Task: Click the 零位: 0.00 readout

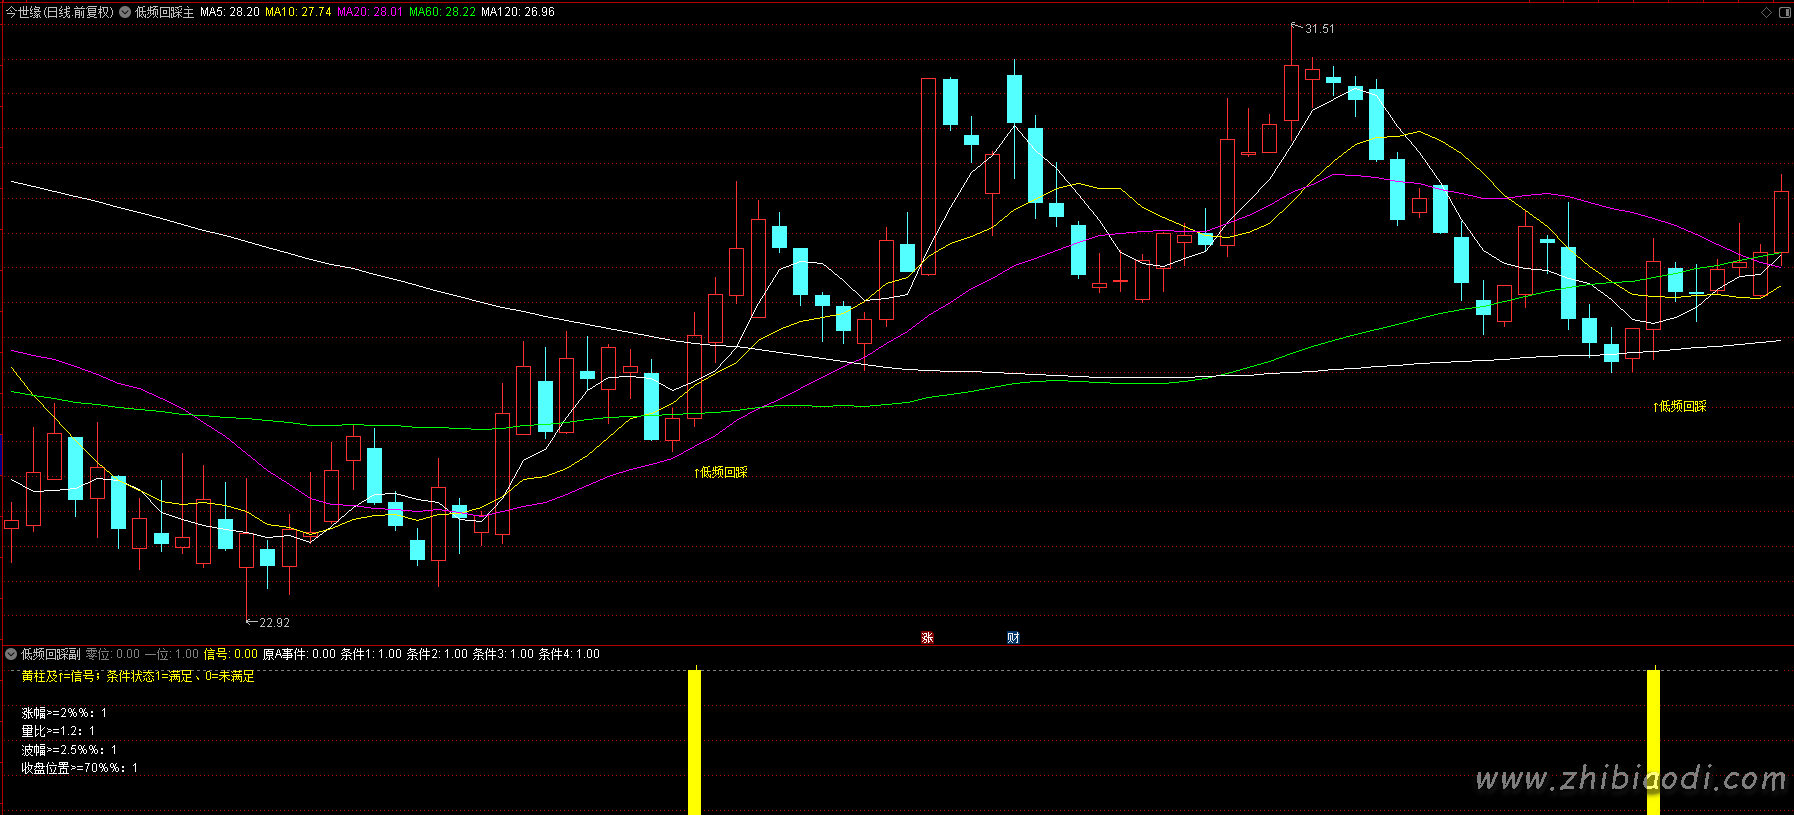Action: click(x=113, y=654)
